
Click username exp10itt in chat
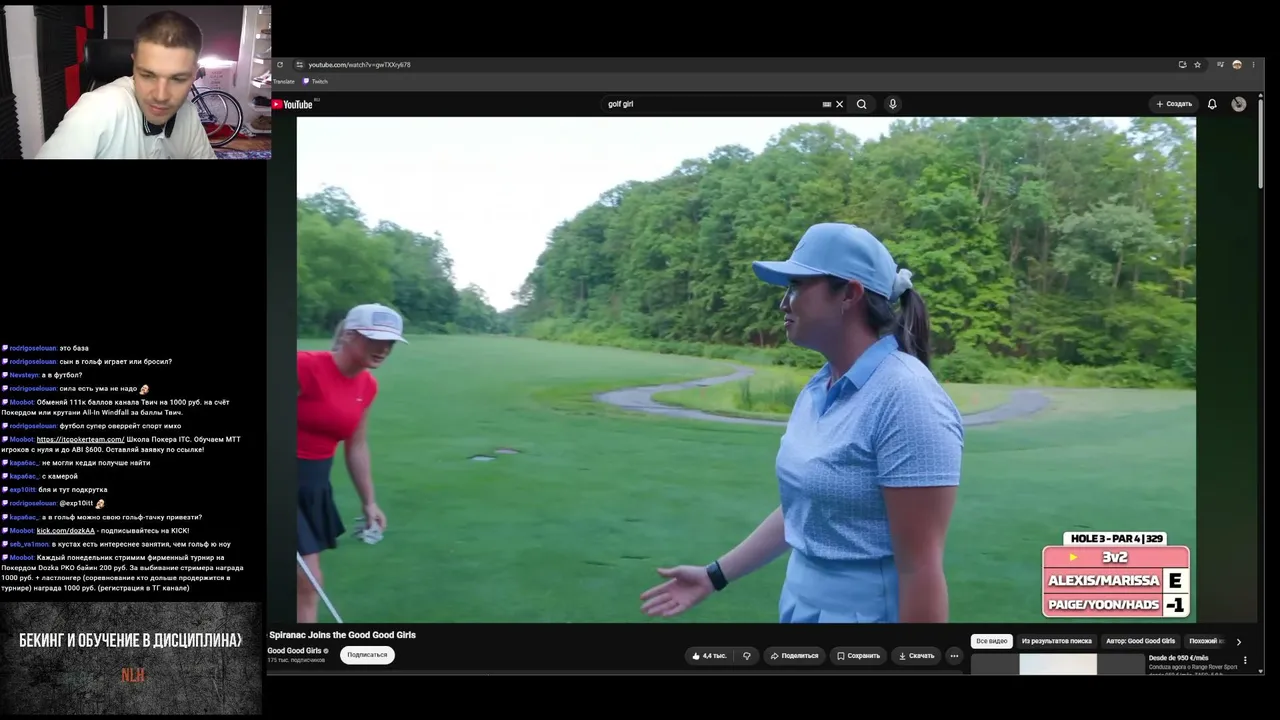23,490
